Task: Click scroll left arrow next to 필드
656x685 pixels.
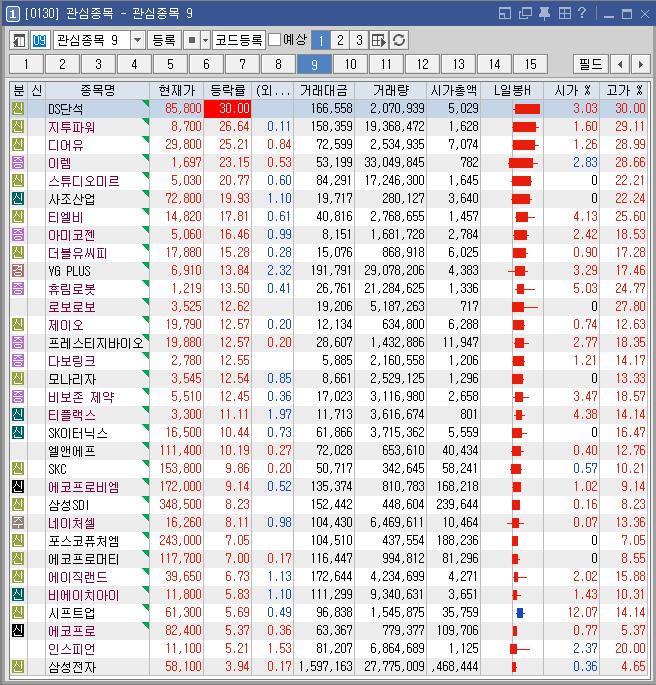Action: (x=620, y=64)
